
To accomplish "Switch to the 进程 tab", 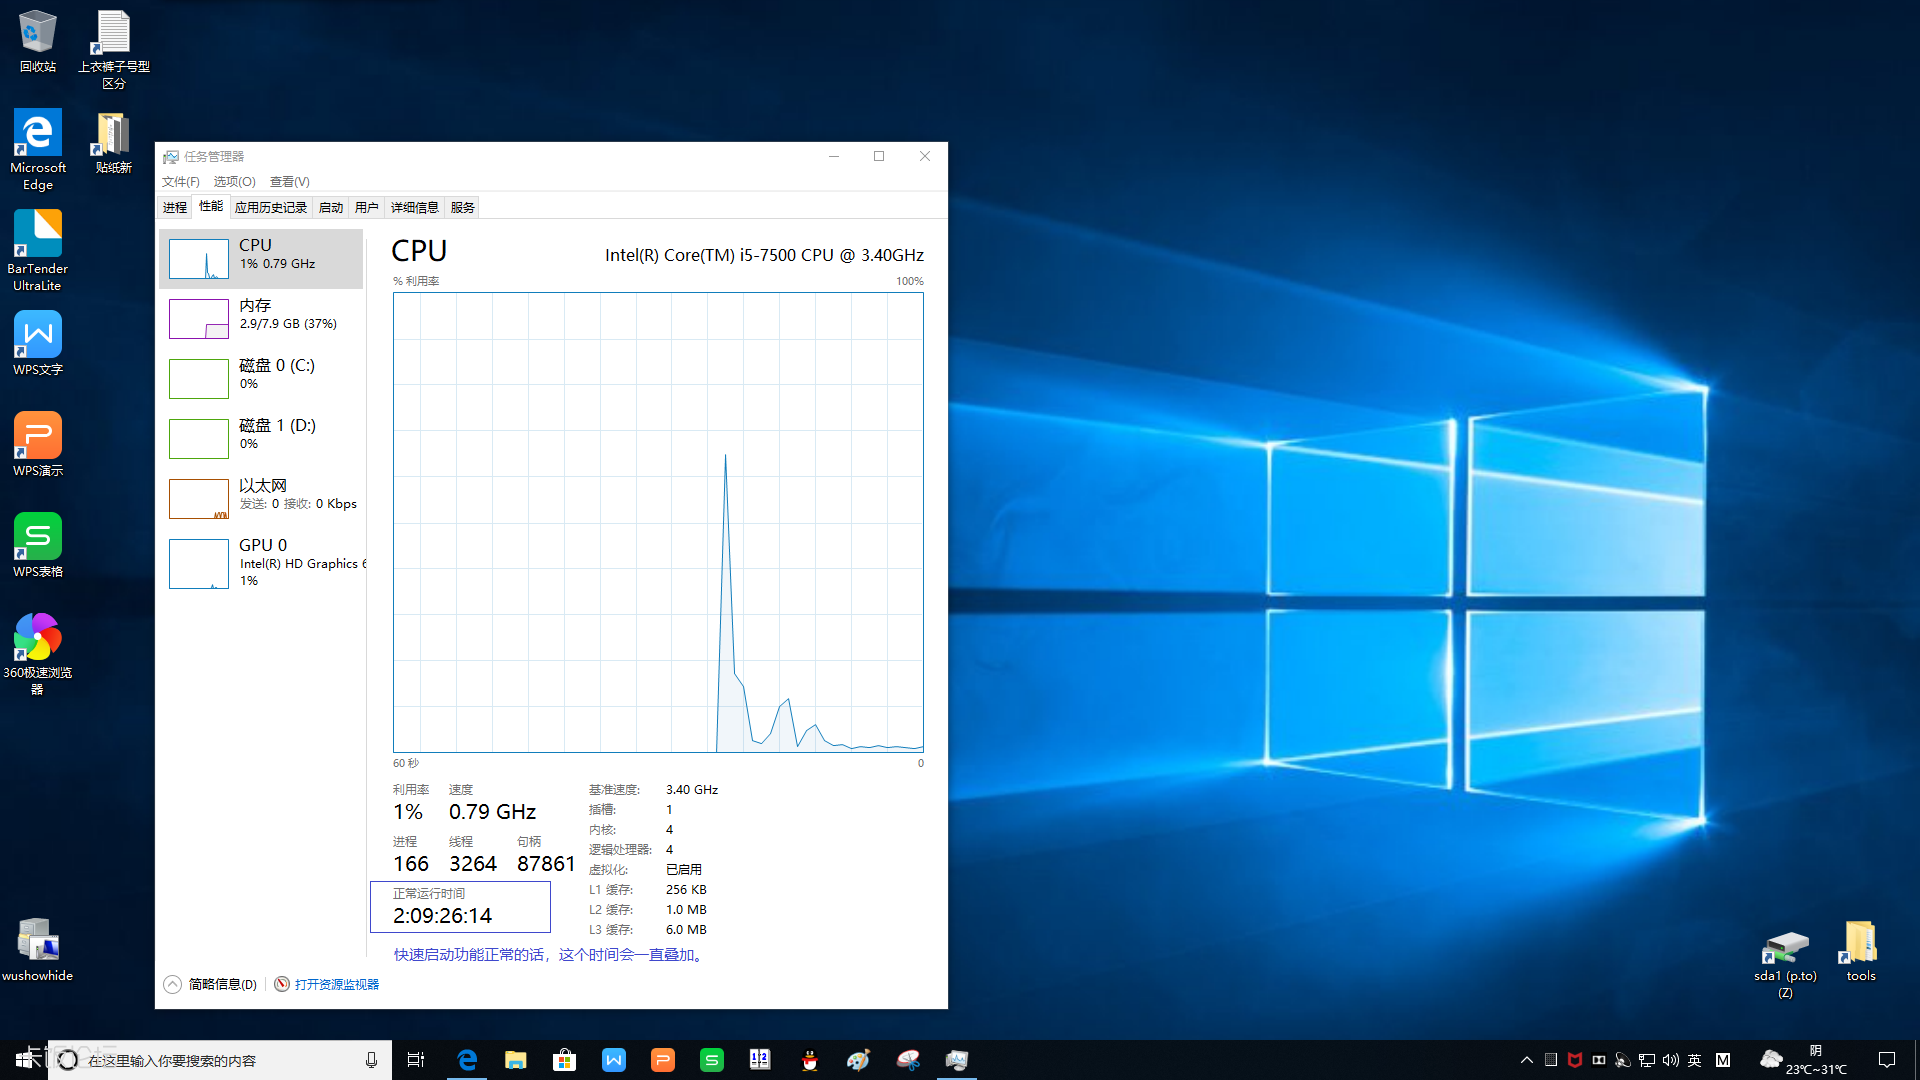I will tap(175, 207).
